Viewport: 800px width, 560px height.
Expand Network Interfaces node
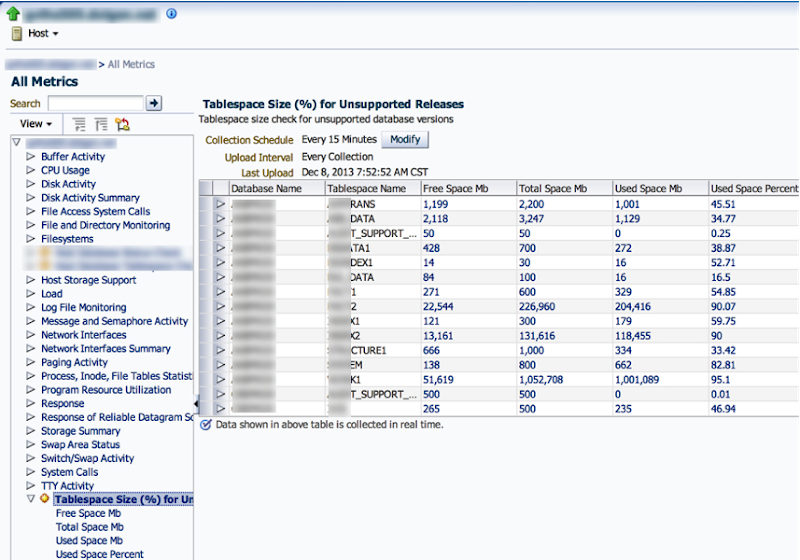(x=31, y=335)
